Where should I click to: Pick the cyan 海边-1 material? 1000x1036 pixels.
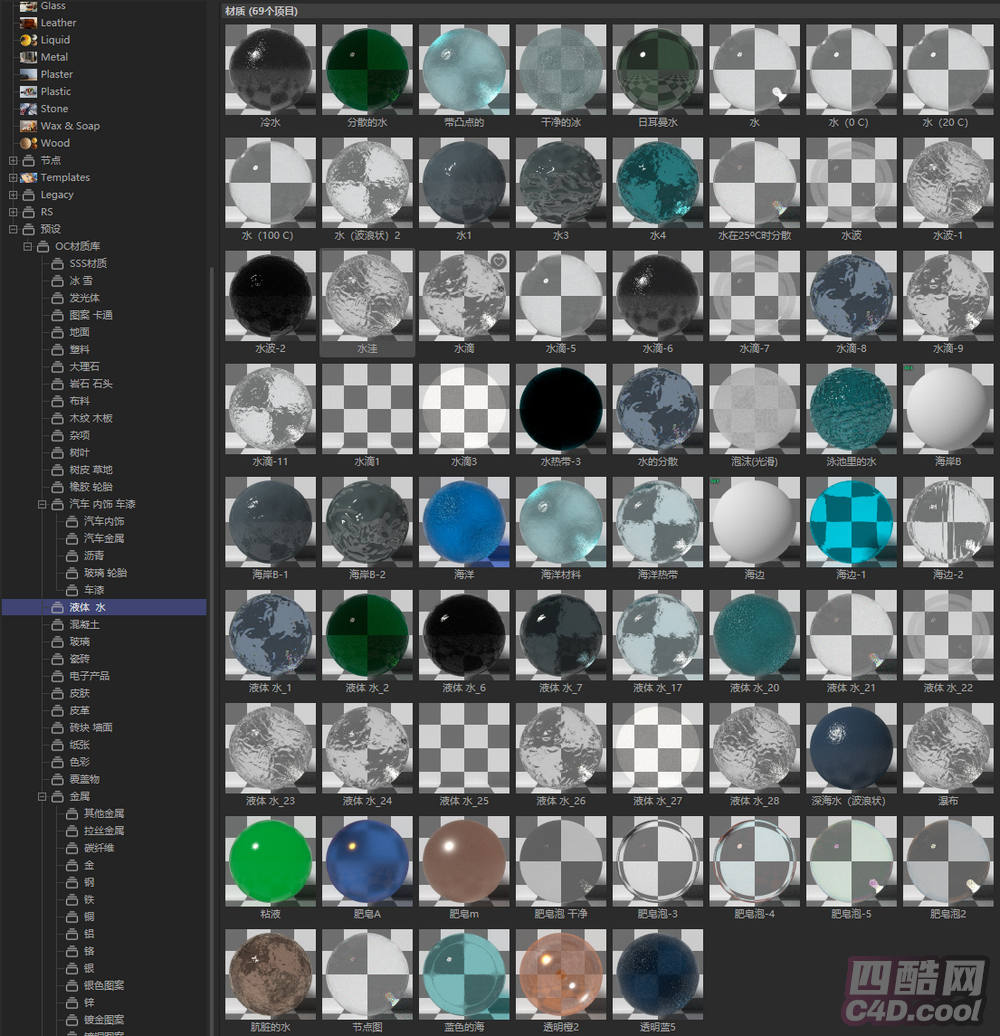(x=850, y=522)
